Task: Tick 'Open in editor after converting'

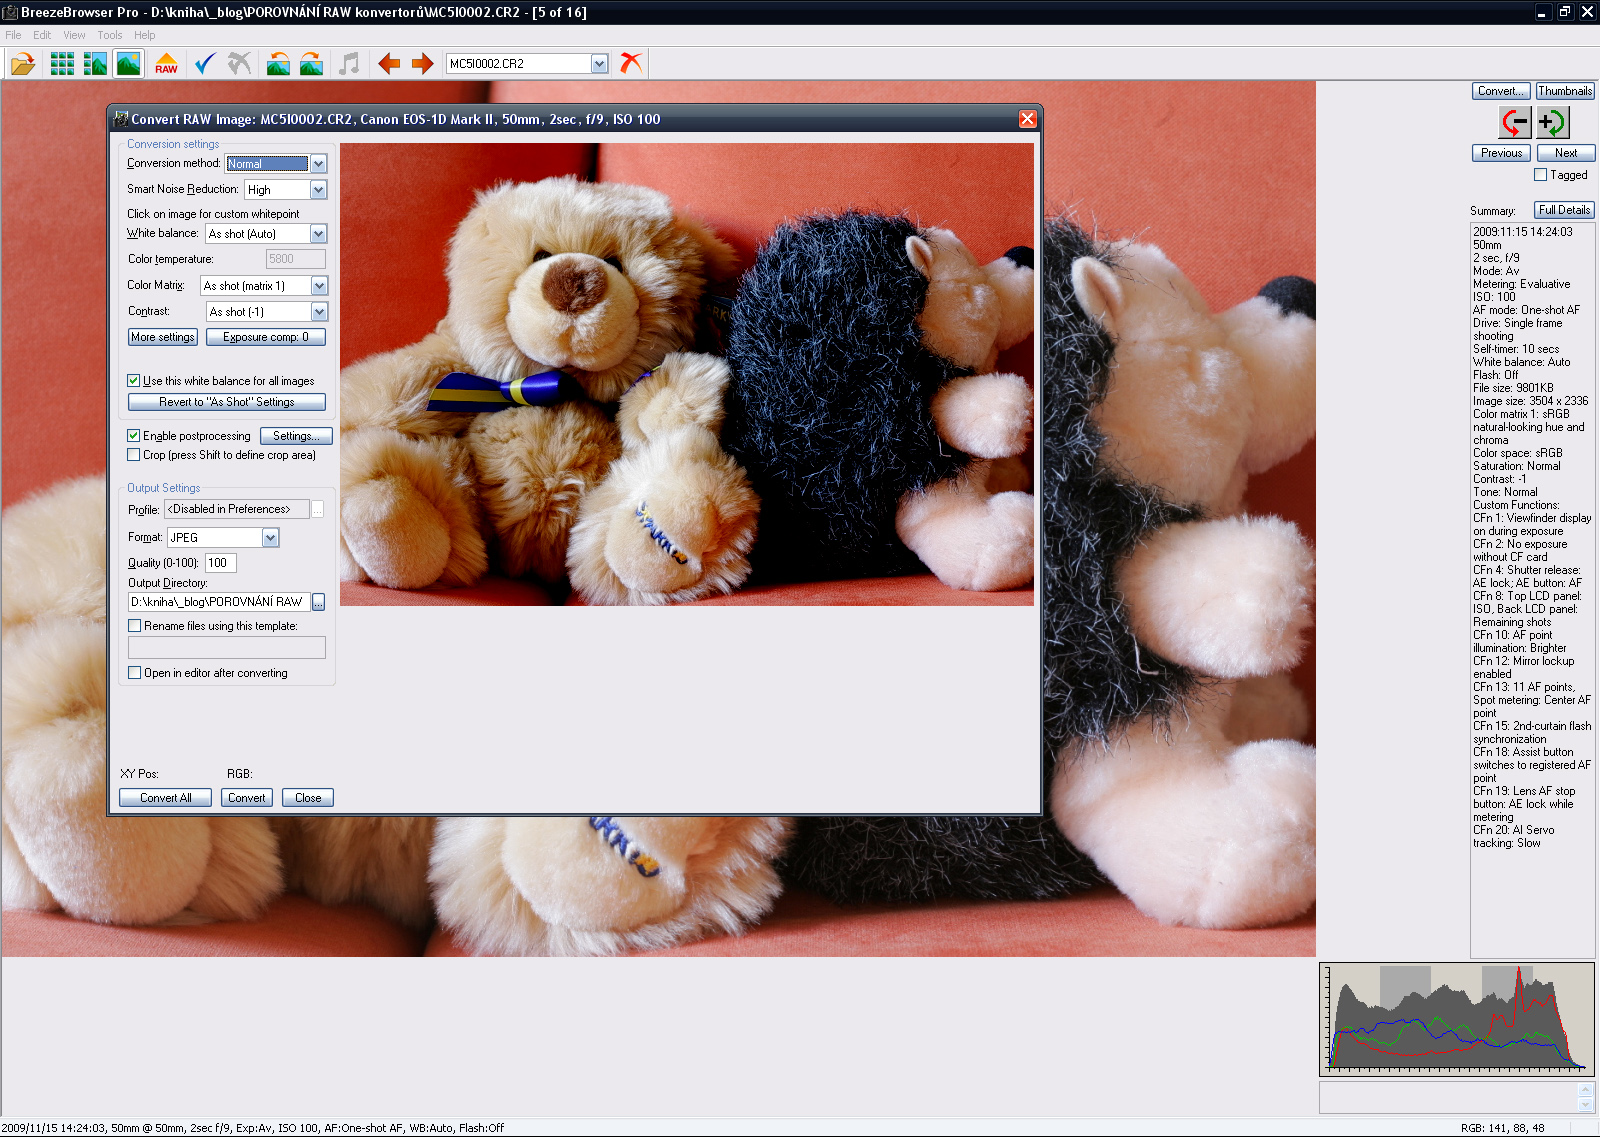Action: tap(135, 673)
